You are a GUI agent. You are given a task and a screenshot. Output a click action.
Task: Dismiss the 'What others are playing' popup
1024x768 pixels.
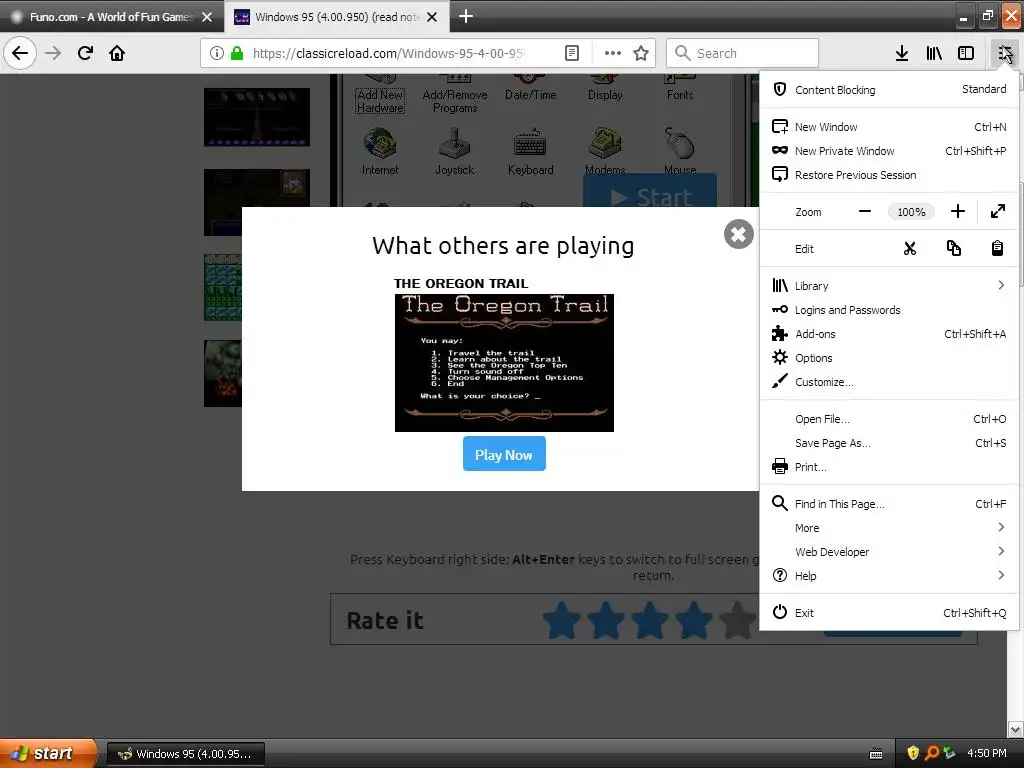pos(739,234)
